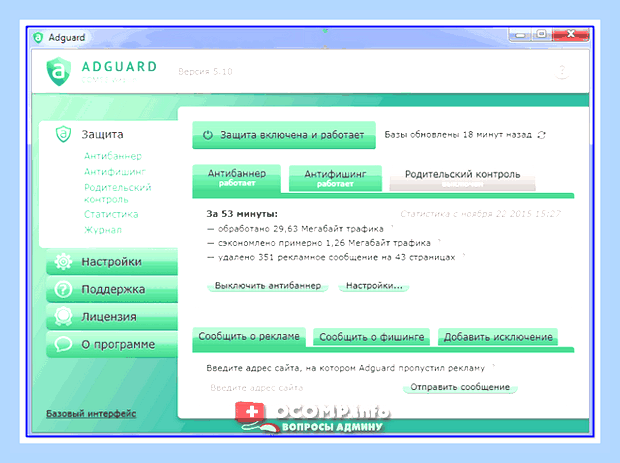The width and height of the screenshot is (620, 463).
Task: Select the Настройки sidebar section
Action: tap(112, 262)
